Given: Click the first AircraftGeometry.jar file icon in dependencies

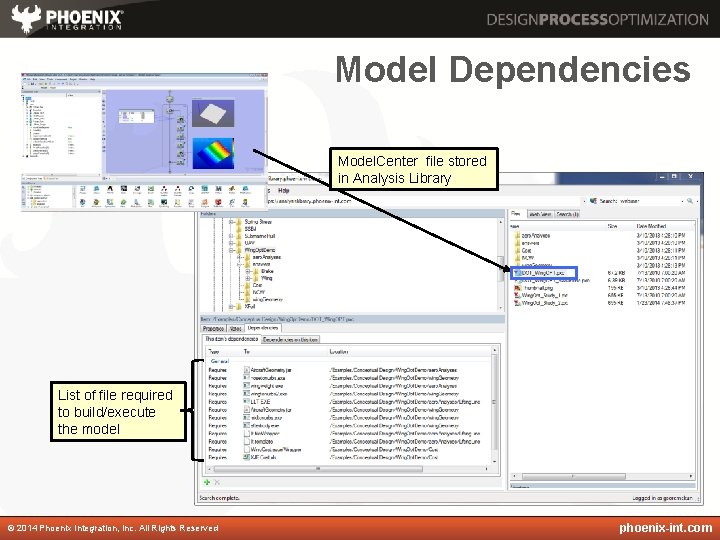Looking at the screenshot, I should click(247, 370).
